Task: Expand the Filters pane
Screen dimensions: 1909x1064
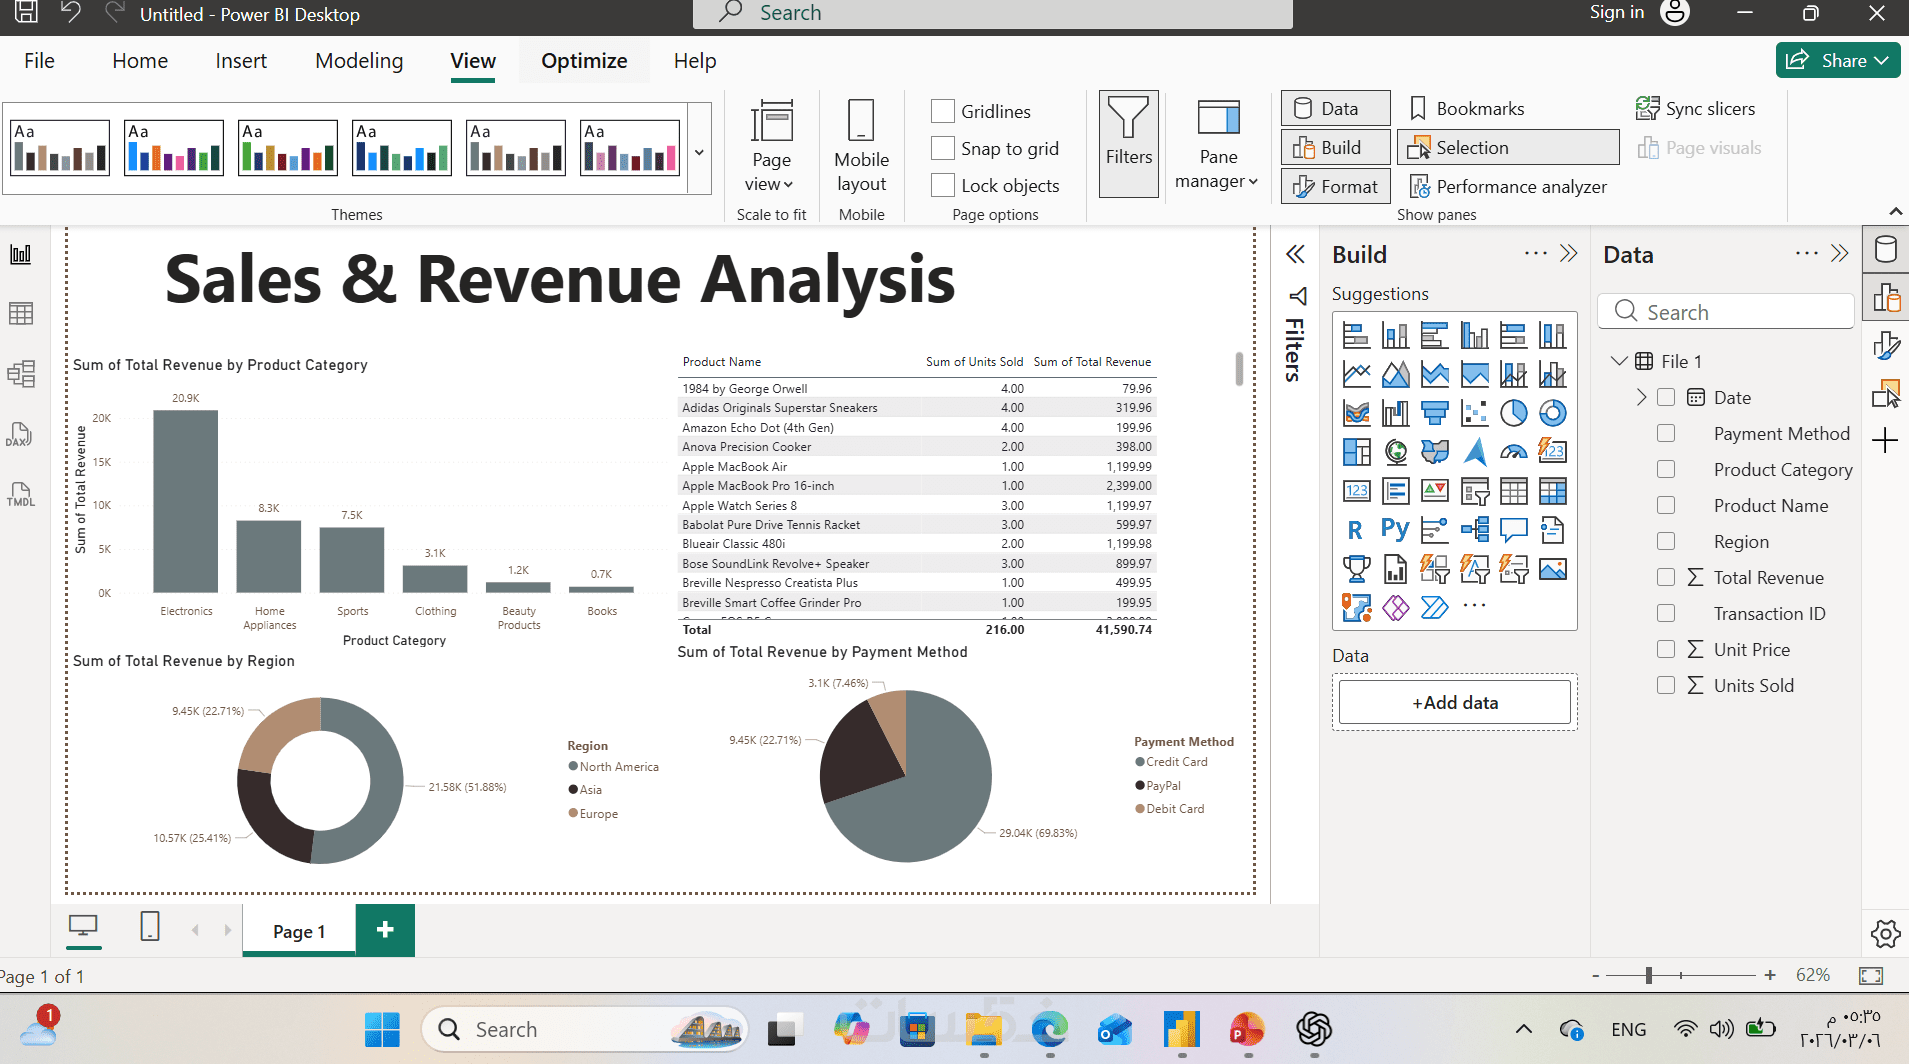Action: click(1295, 254)
